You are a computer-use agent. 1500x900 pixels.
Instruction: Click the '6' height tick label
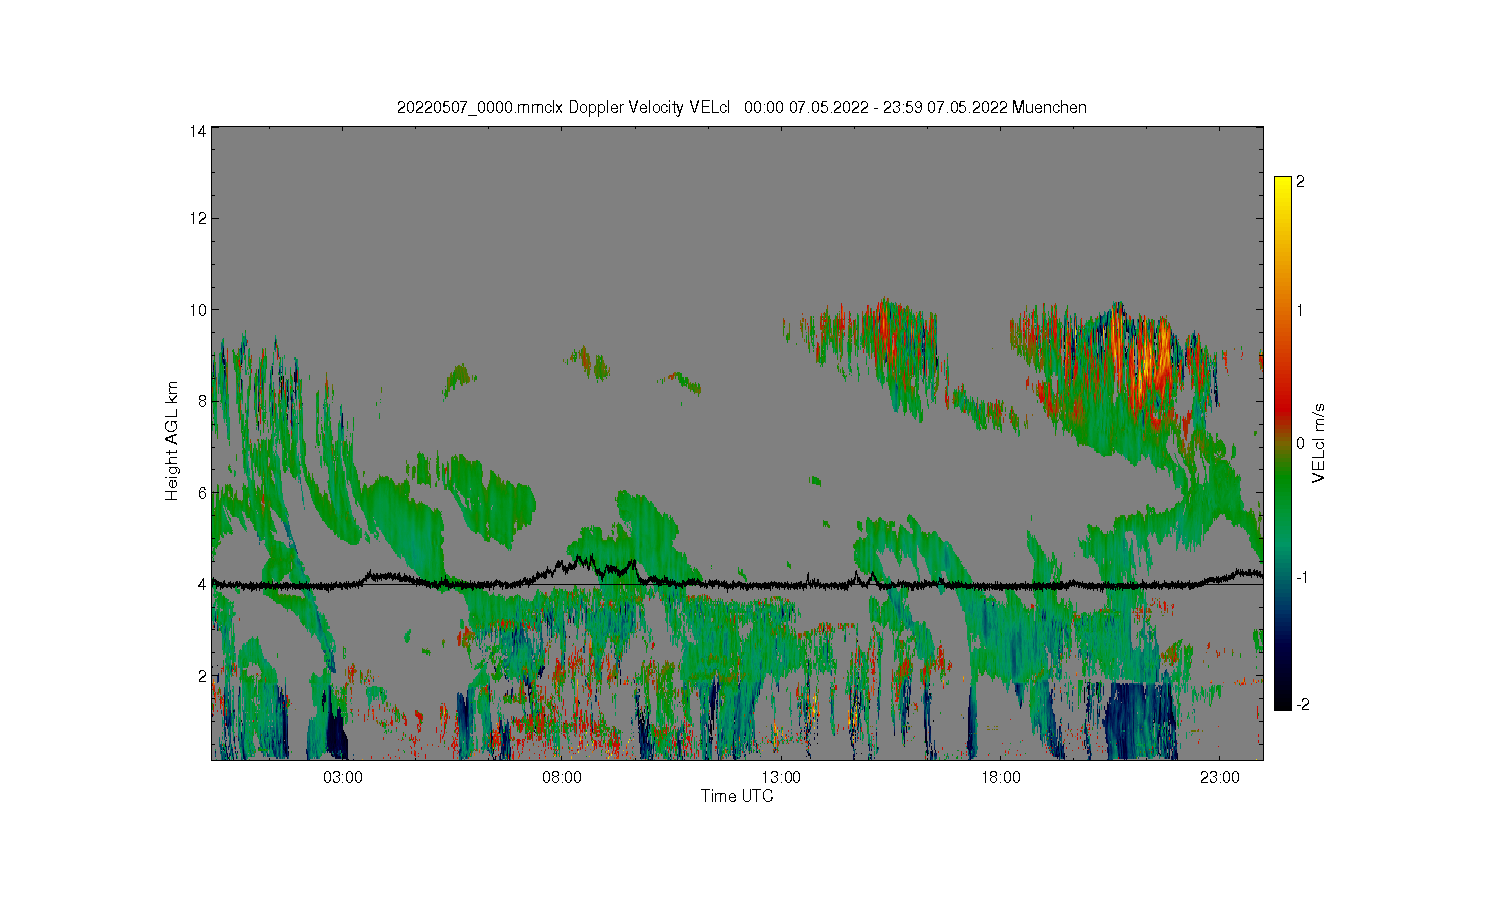point(202,493)
